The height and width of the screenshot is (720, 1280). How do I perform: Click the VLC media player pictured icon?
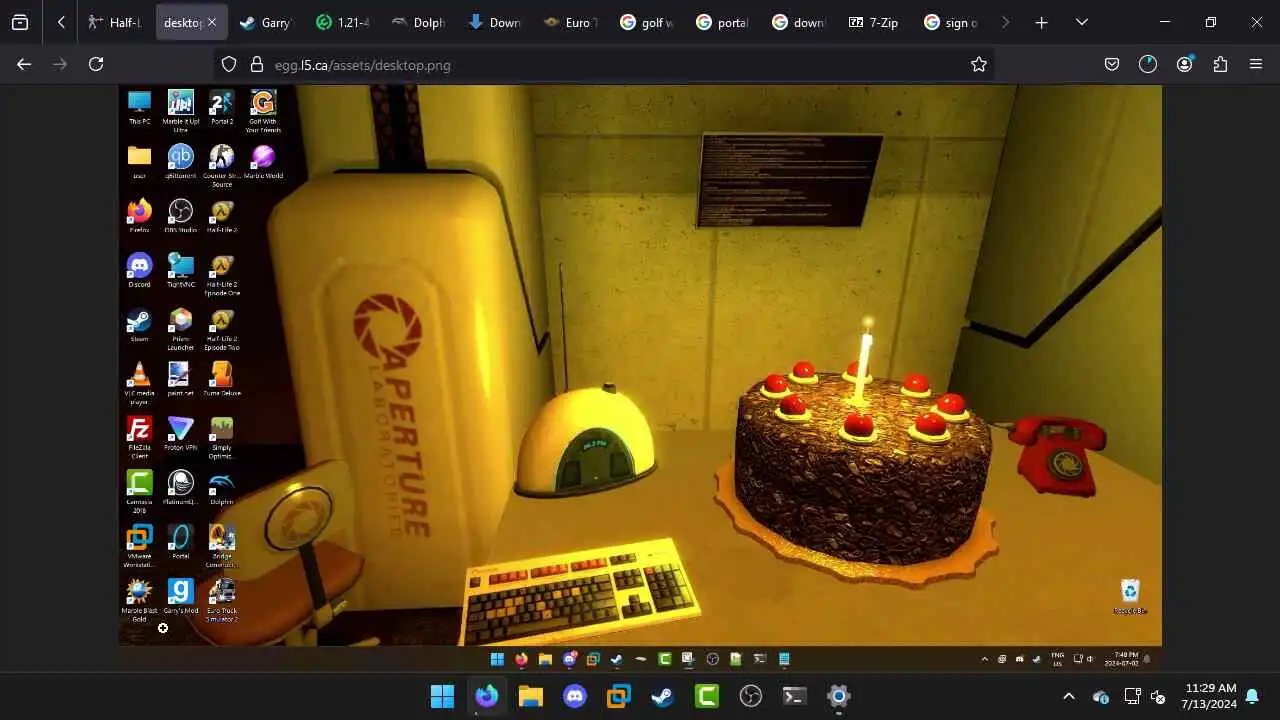139,382
